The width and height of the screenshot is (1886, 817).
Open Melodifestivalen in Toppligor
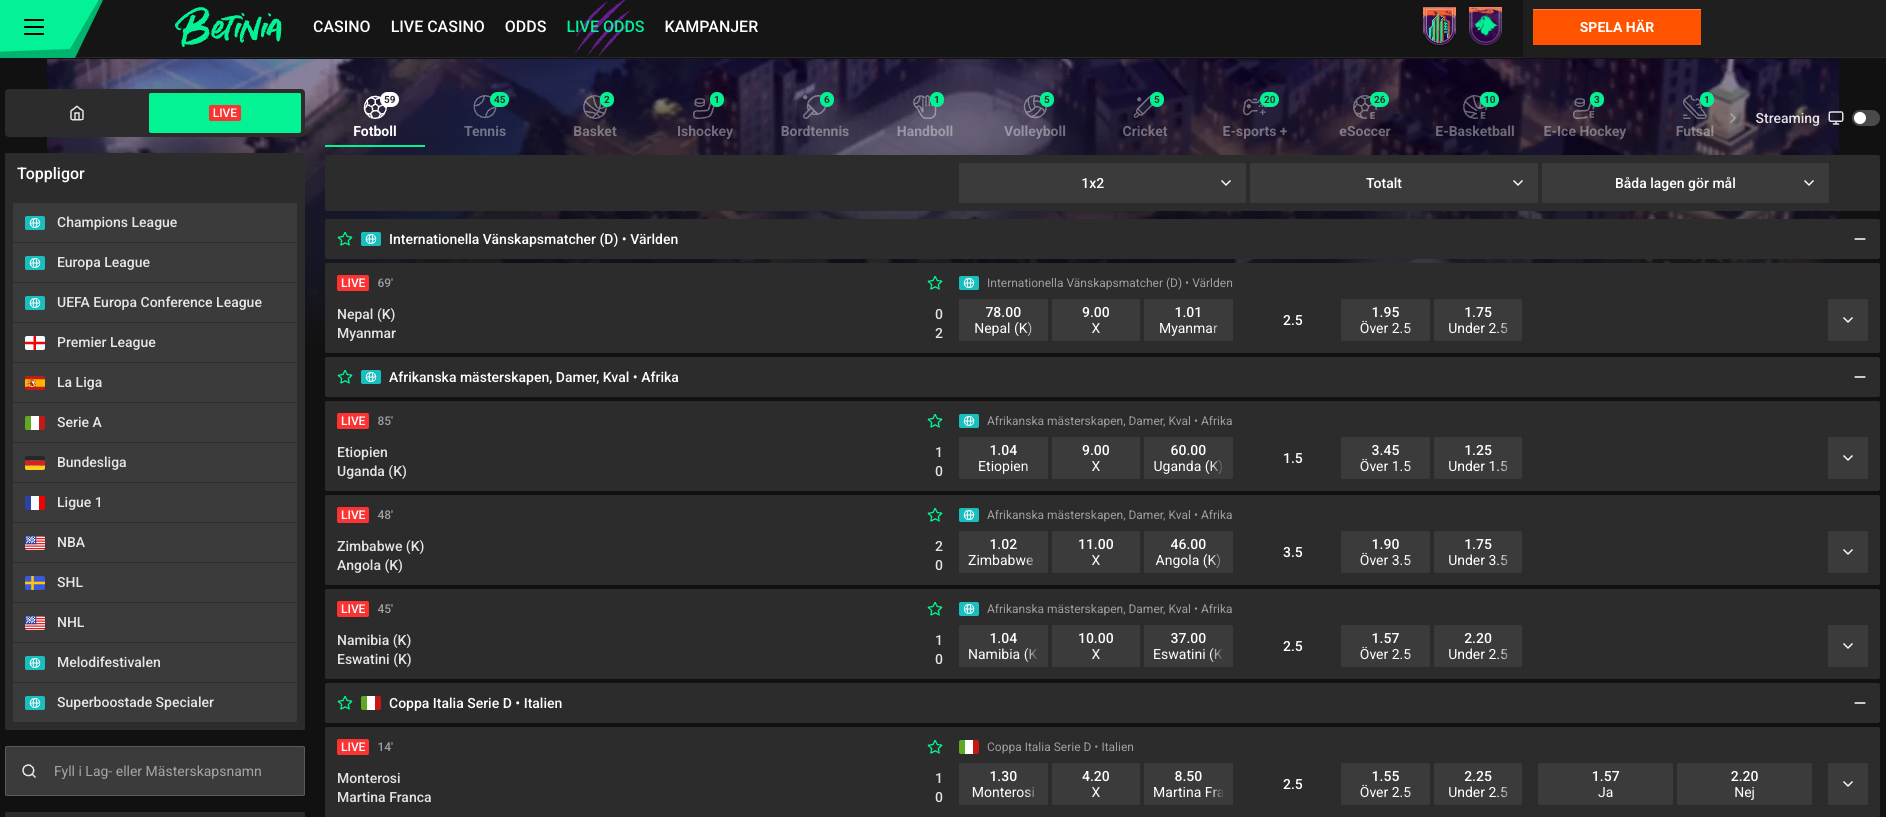pos(155,662)
